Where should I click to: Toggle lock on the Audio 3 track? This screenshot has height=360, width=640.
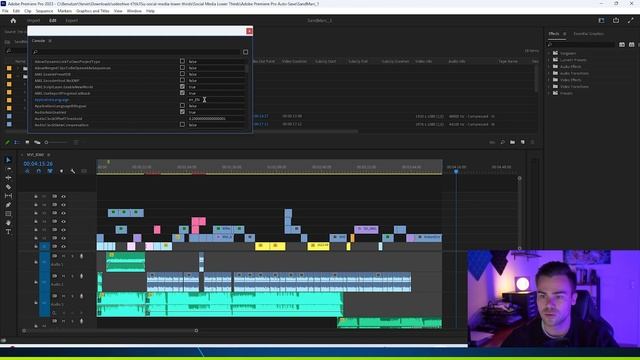36,302
